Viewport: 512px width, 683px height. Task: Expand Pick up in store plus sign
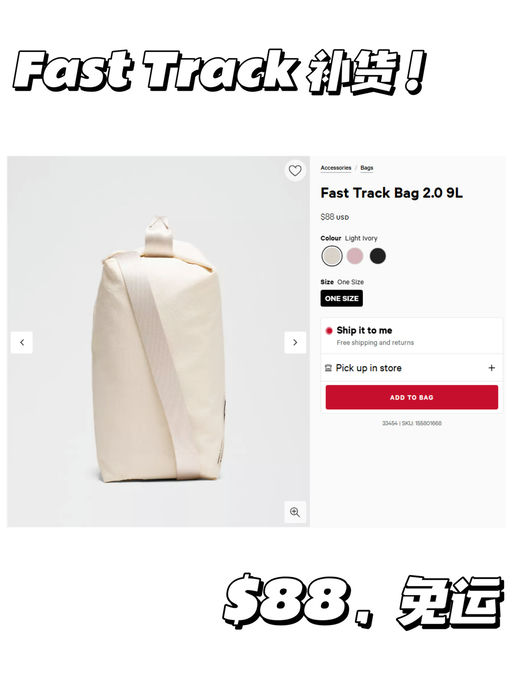tap(492, 368)
